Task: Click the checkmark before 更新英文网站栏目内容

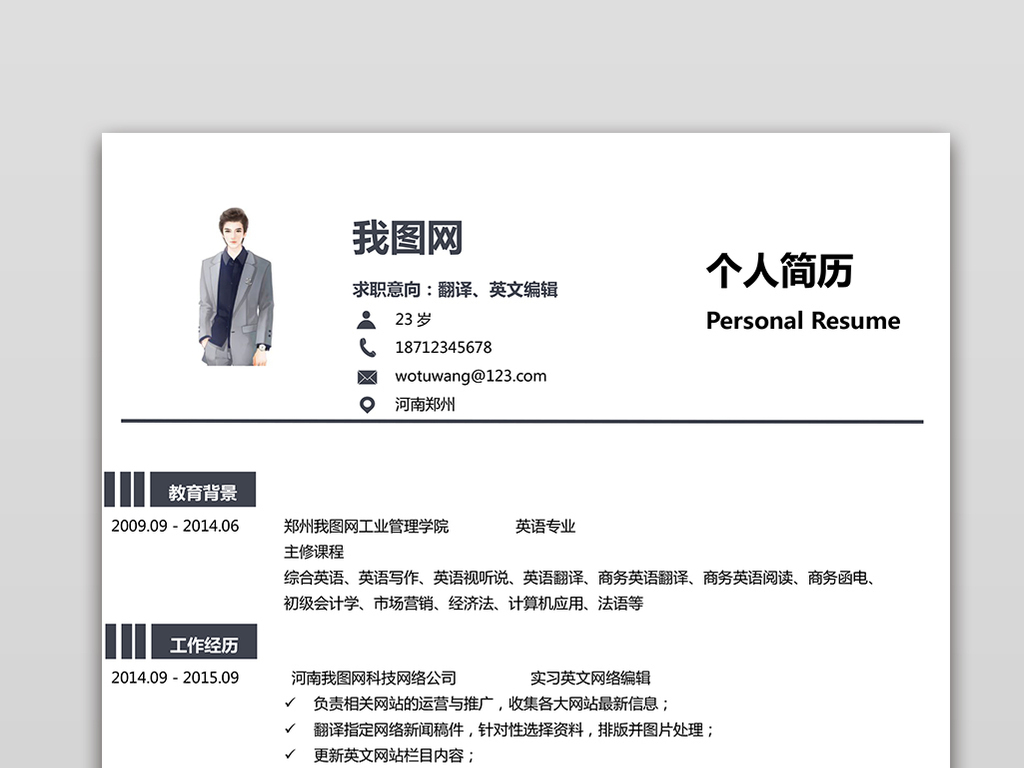Action: [x=287, y=756]
